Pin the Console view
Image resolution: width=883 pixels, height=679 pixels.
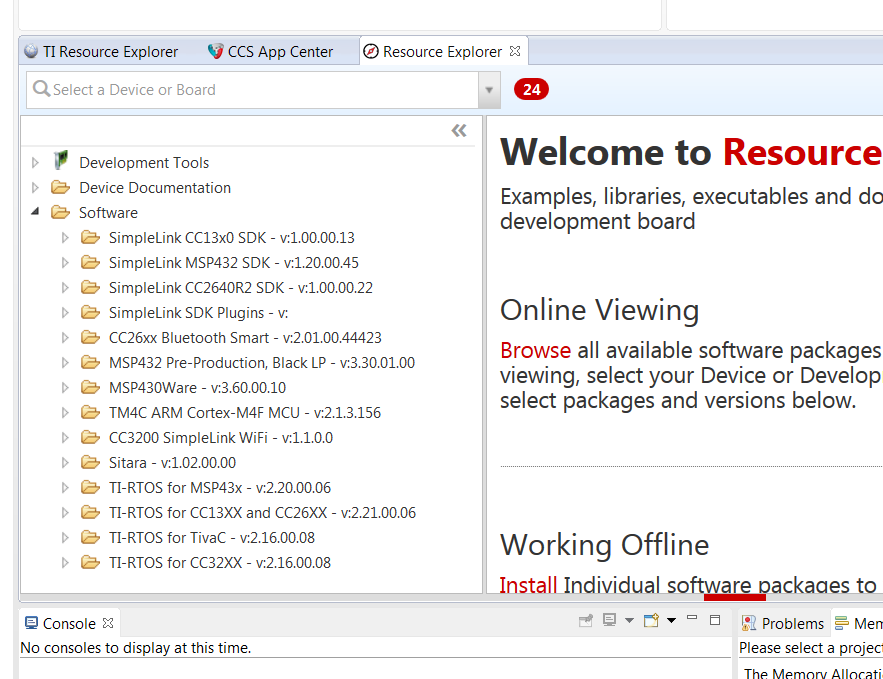tap(586, 620)
